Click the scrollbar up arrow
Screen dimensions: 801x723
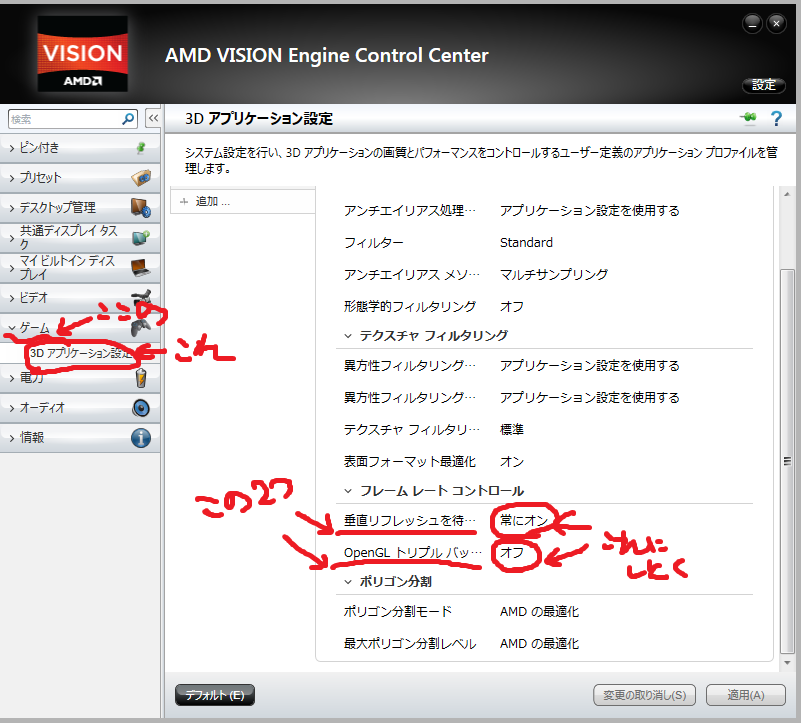pyautogui.click(x=787, y=194)
